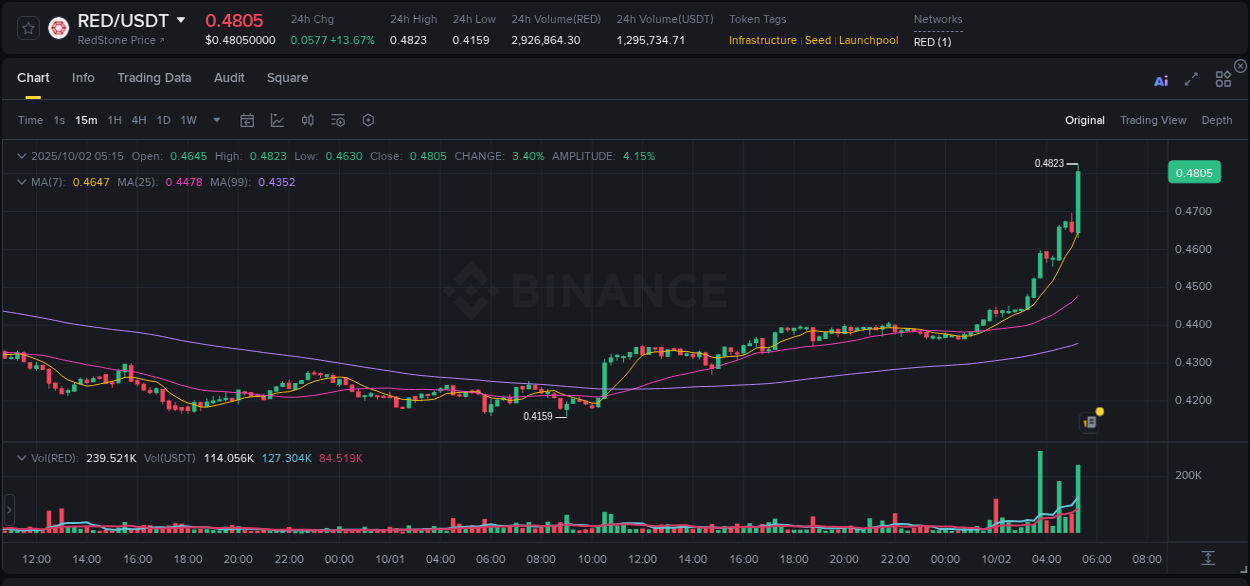Launch the Ai assistant icon
This screenshot has width=1250, height=586.
tap(1161, 79)
